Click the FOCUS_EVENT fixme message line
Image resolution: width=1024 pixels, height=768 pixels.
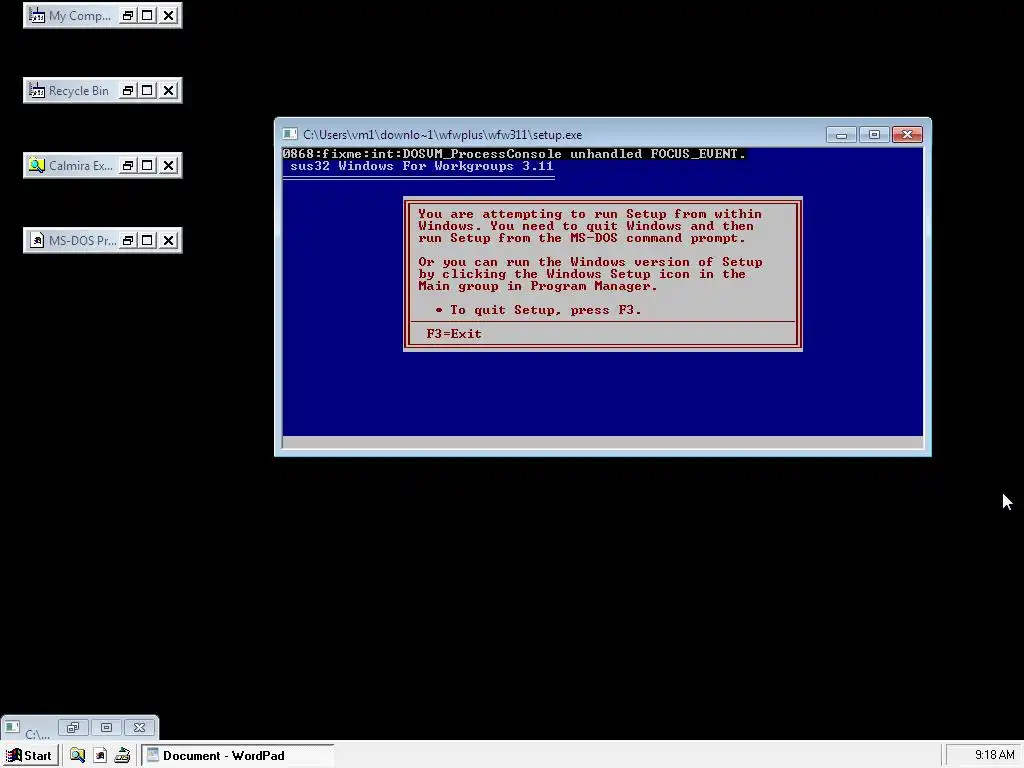coord(513,154)
